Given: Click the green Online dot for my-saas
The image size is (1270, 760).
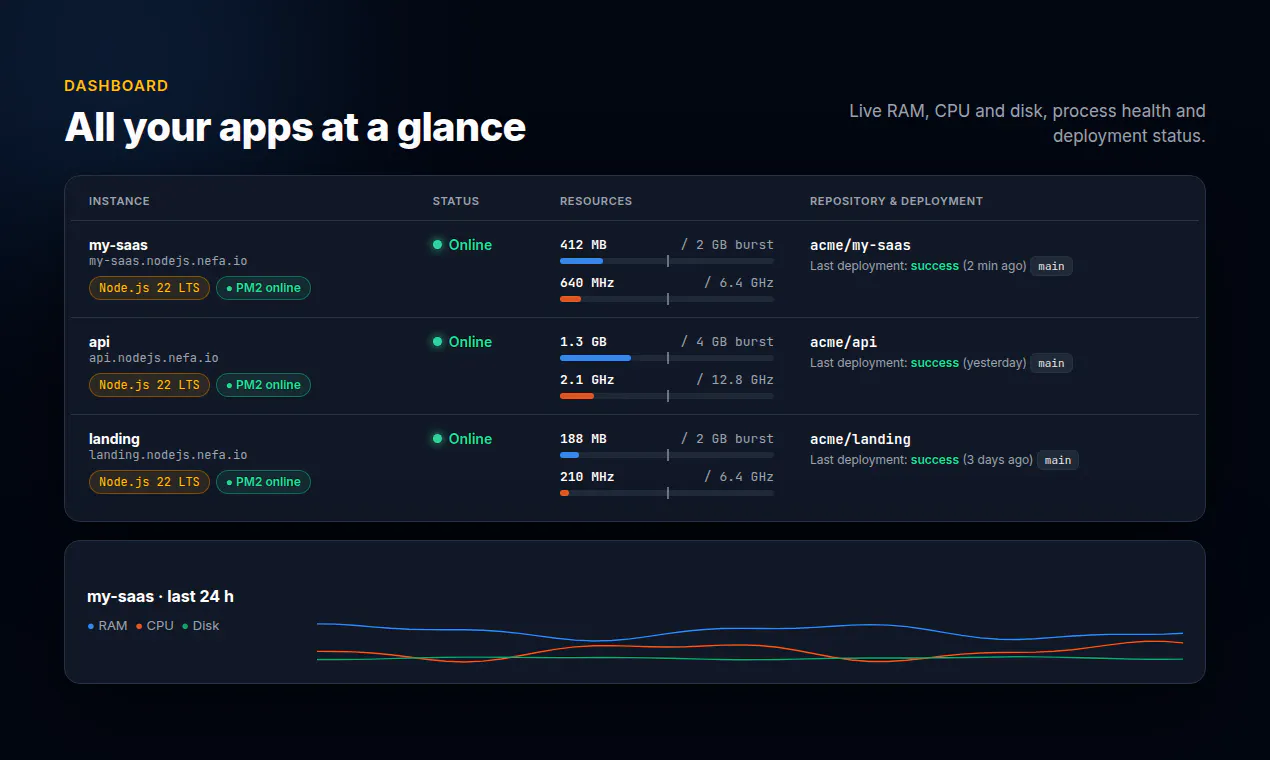Looking at the screenshot, I should click(x=437, y=245).
